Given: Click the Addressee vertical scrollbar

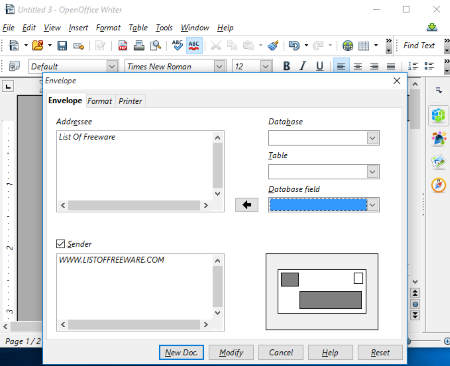Looking at the screenshot, I should tap(218, 165).
